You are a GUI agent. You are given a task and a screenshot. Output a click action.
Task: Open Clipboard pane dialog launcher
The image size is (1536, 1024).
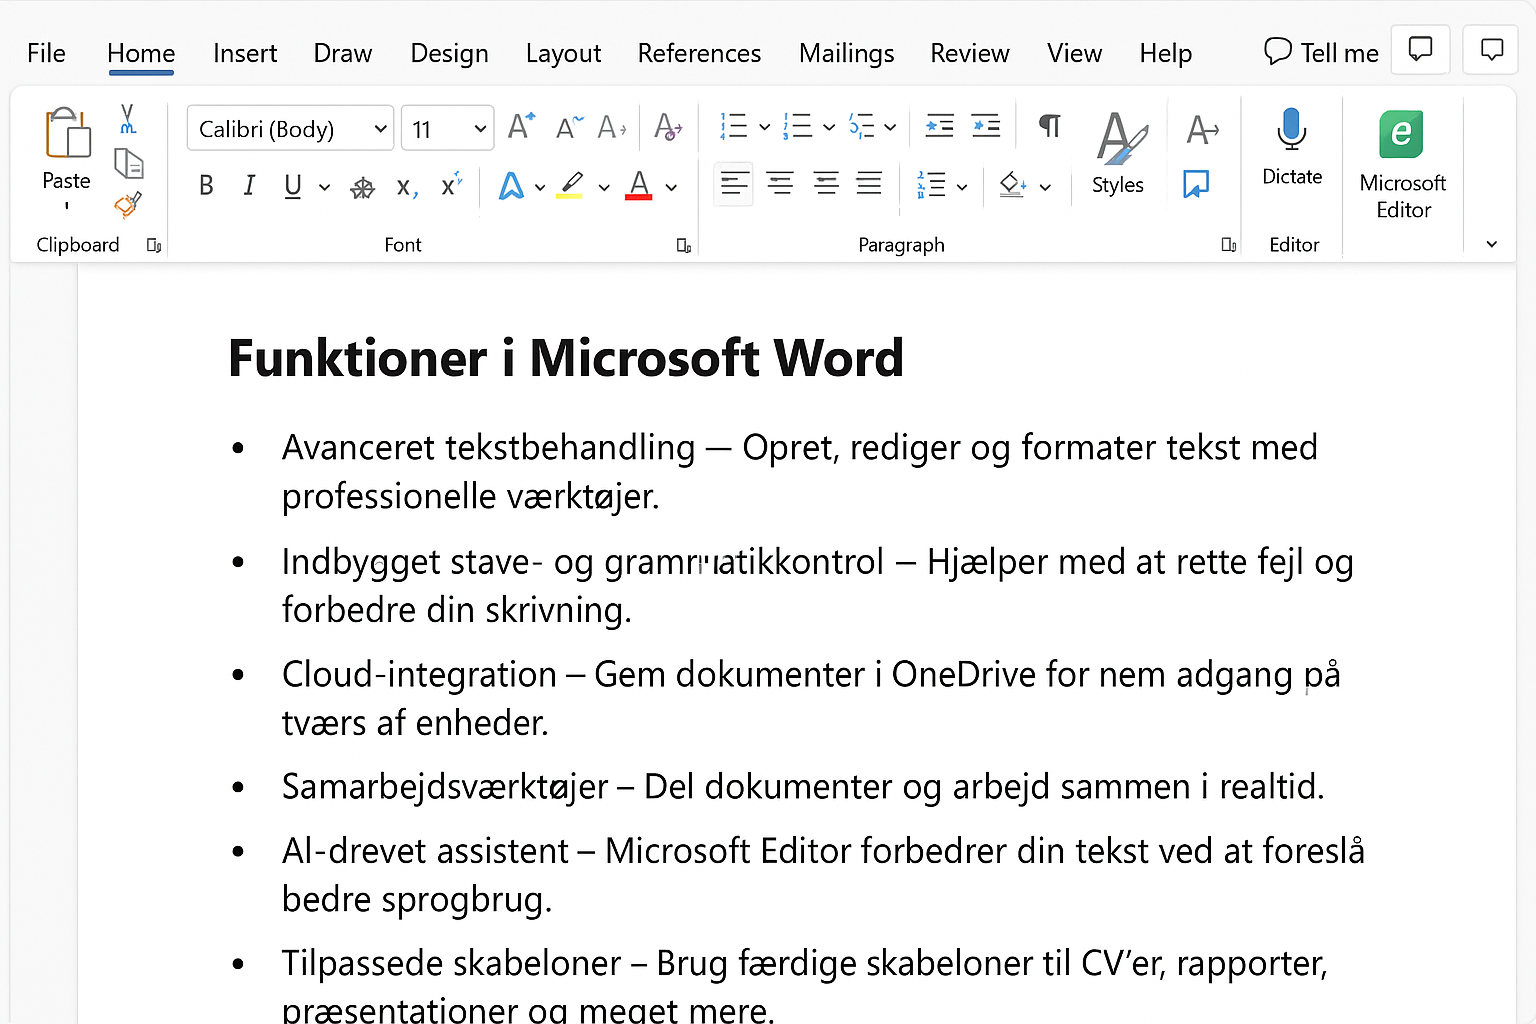point(154,245)
